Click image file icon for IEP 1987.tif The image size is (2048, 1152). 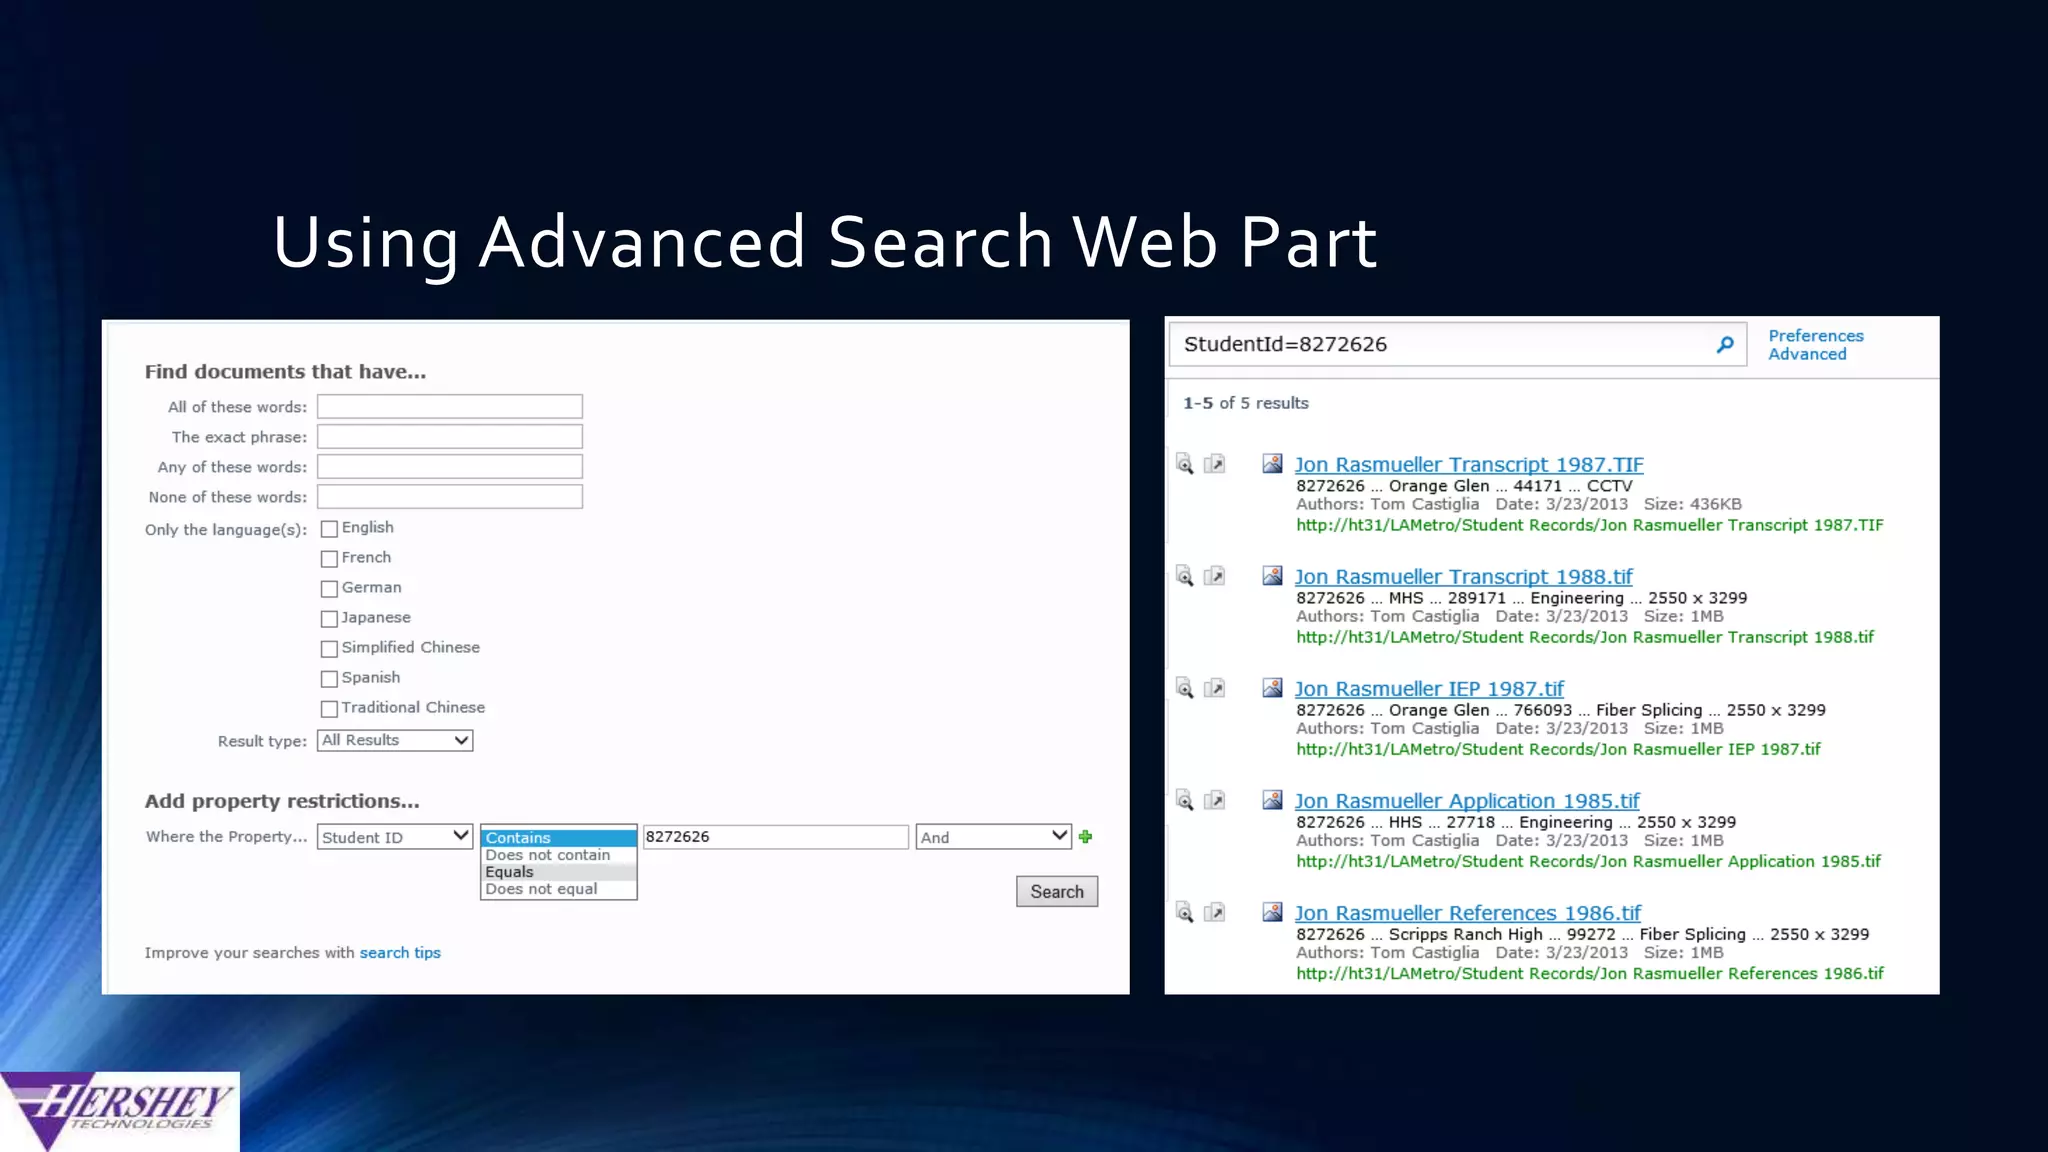(x=1272, y=688)
